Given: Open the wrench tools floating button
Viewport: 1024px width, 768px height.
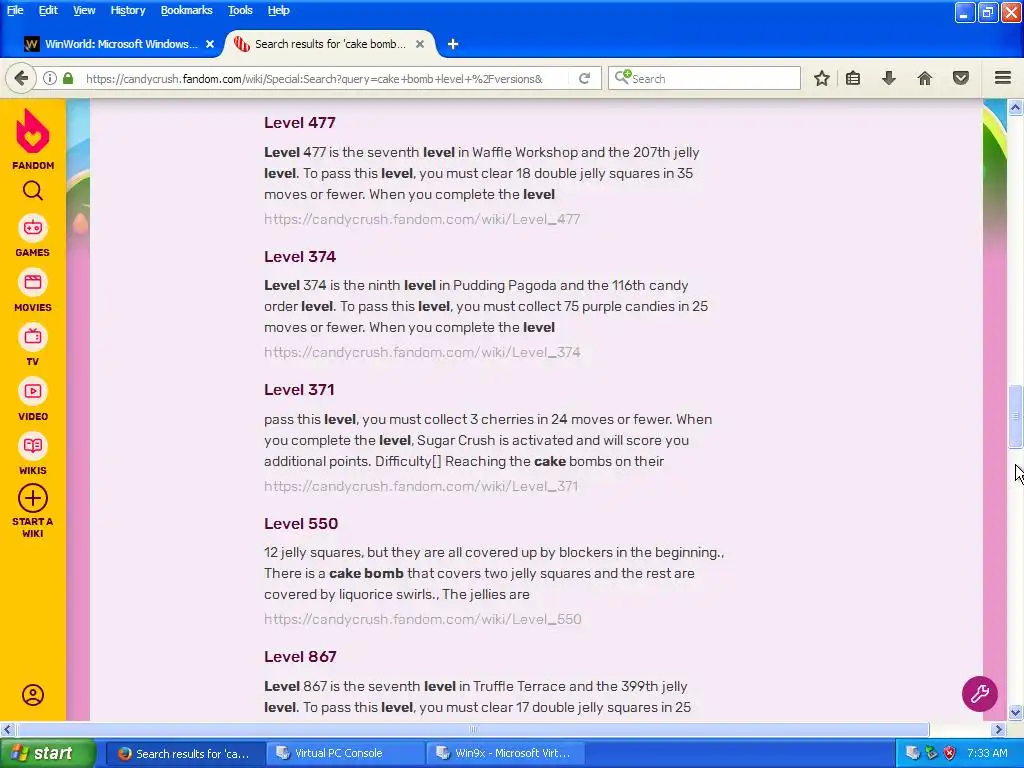Looking at the screenshot, I should pyautogui.click(x=980, y=694).
